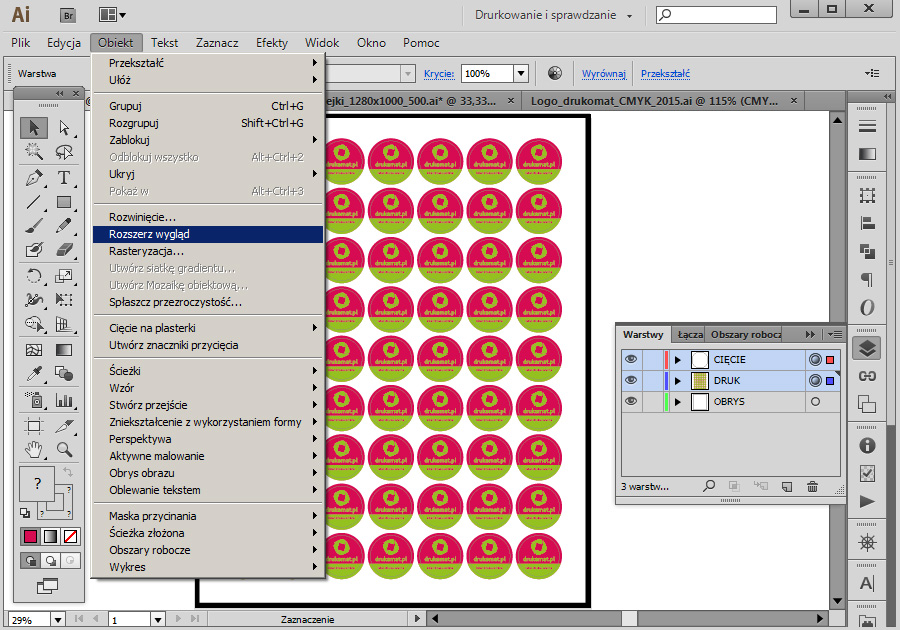Hide the CIĘCIE layer

tap(631, 359)
